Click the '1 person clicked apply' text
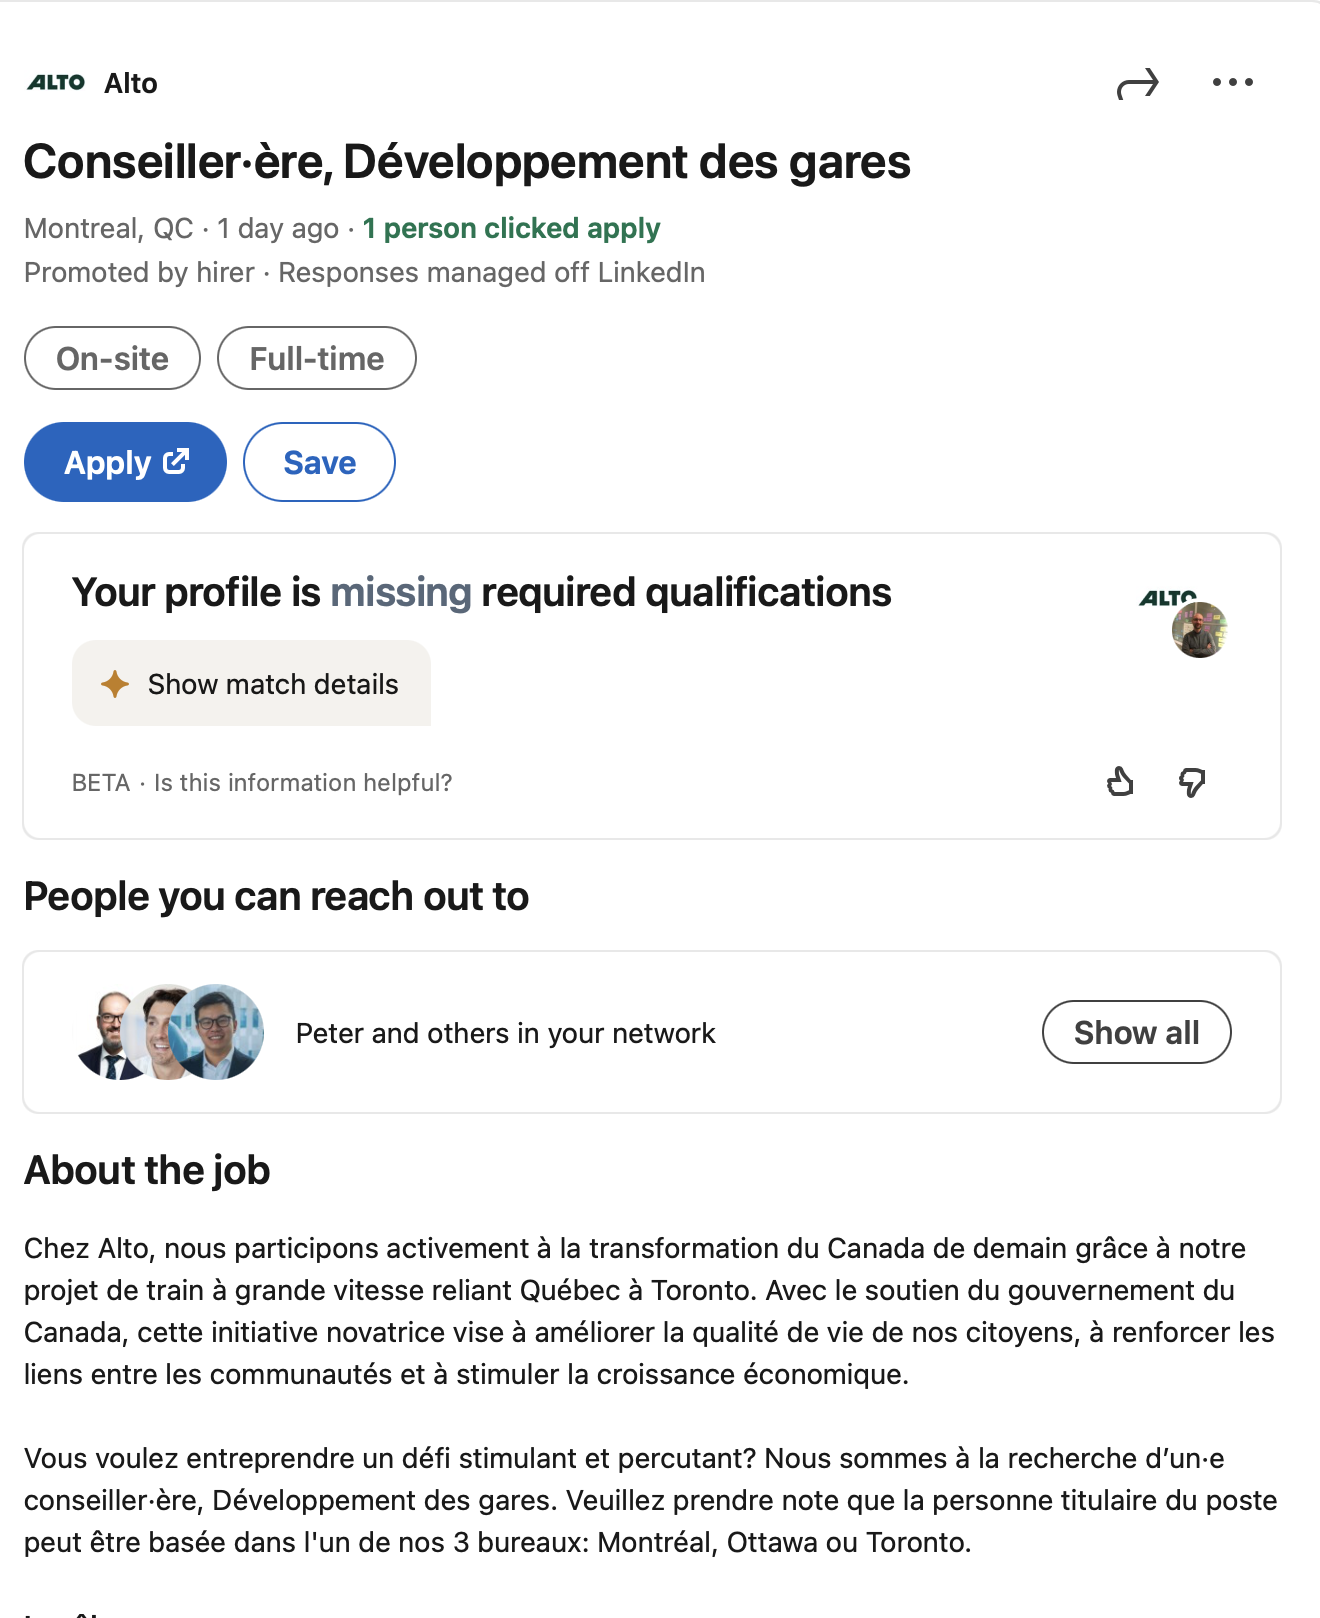Viewport: 1320px width, 1618px height. [511, 228]
